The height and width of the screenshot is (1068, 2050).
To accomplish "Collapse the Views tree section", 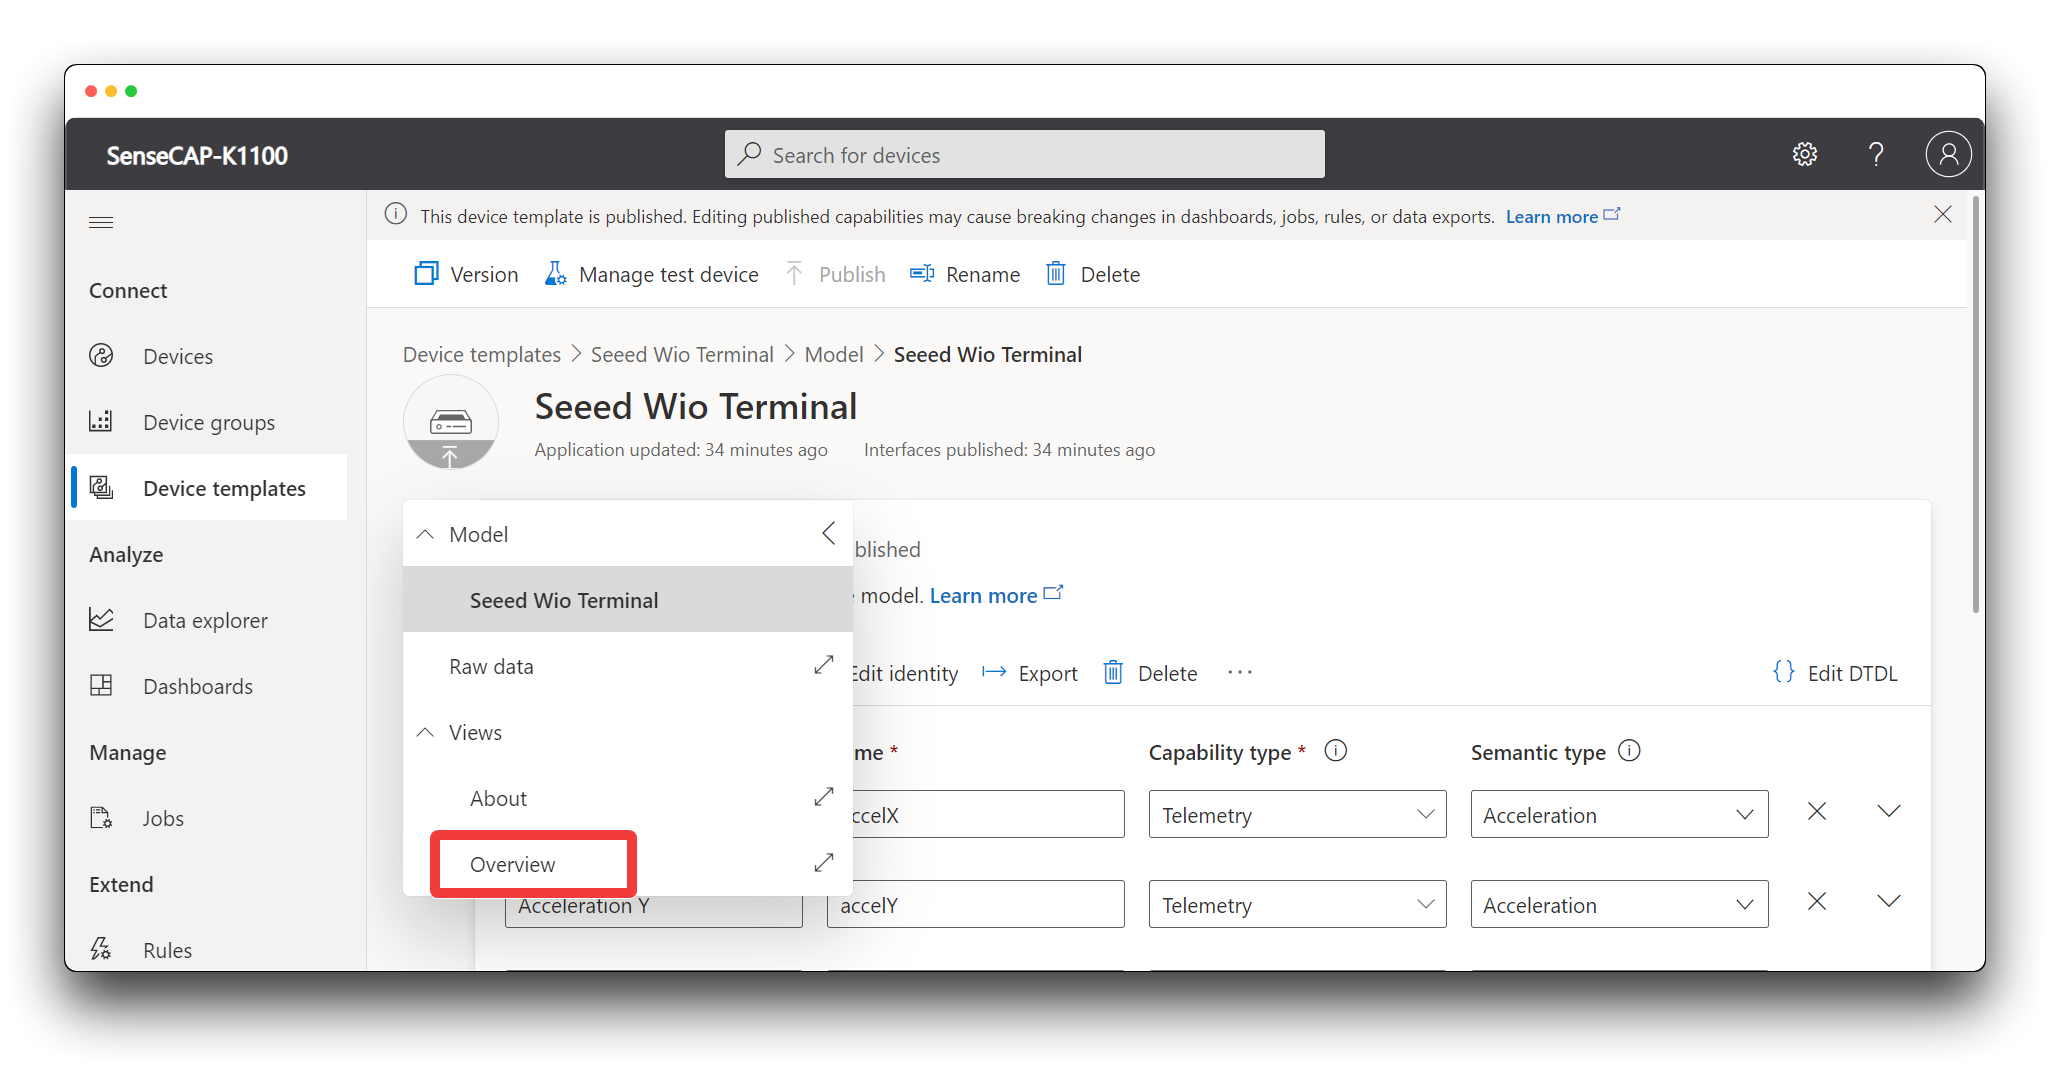I will click(425, 732).
